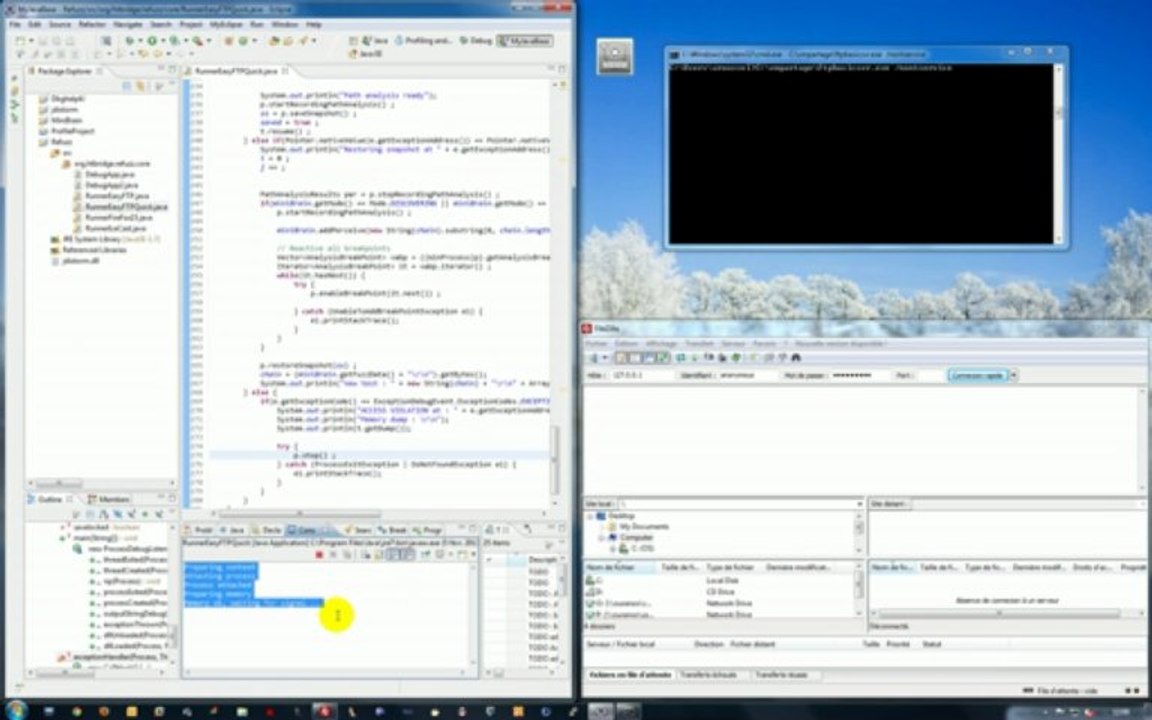Select the Declaration tab in bottom panel
Image resolution: width=1152 pixels, height=720 pixels.
point(267,530)
